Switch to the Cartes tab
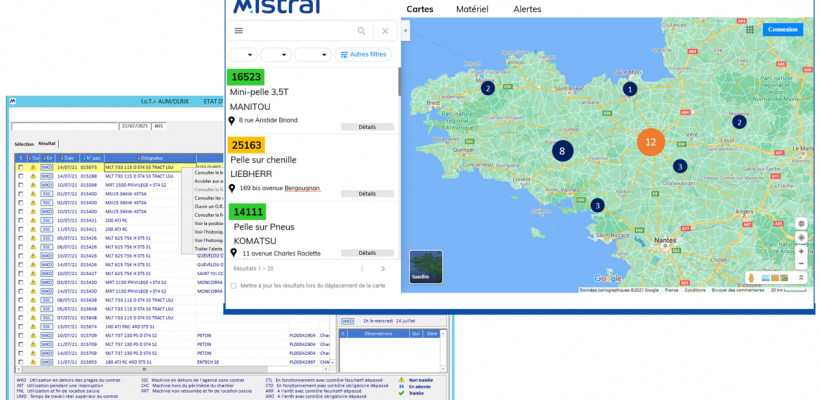The height and width of the screenshot is (400, 820). [420, 9]
